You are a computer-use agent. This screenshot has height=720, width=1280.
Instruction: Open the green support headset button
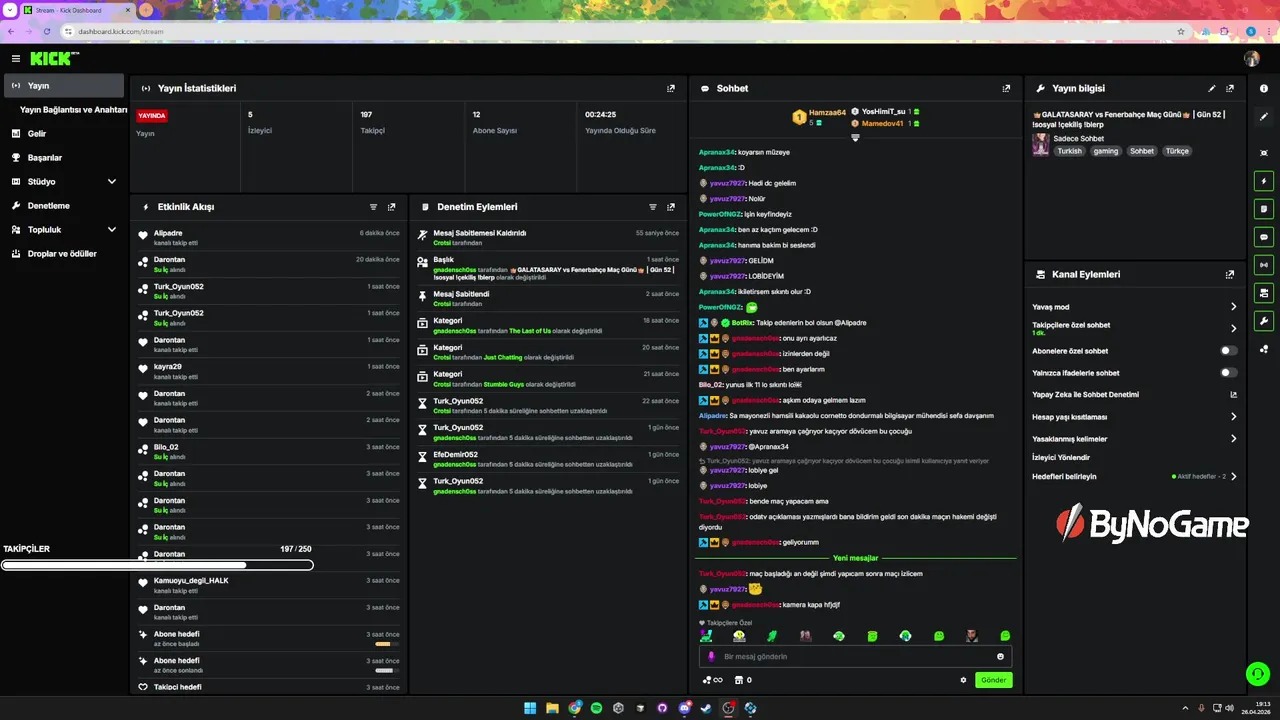pos(1258,674)
